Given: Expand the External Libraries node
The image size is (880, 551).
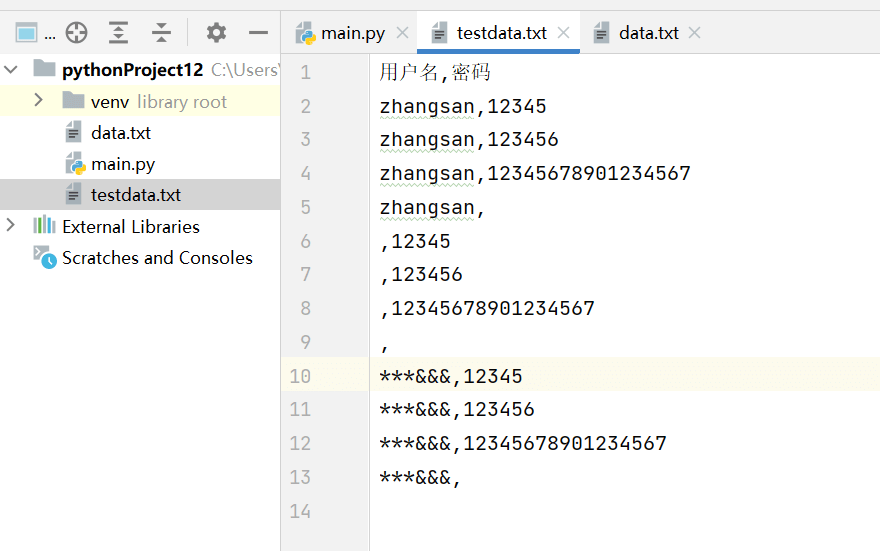Looking at the screenshot, I should tap(12, 226).
